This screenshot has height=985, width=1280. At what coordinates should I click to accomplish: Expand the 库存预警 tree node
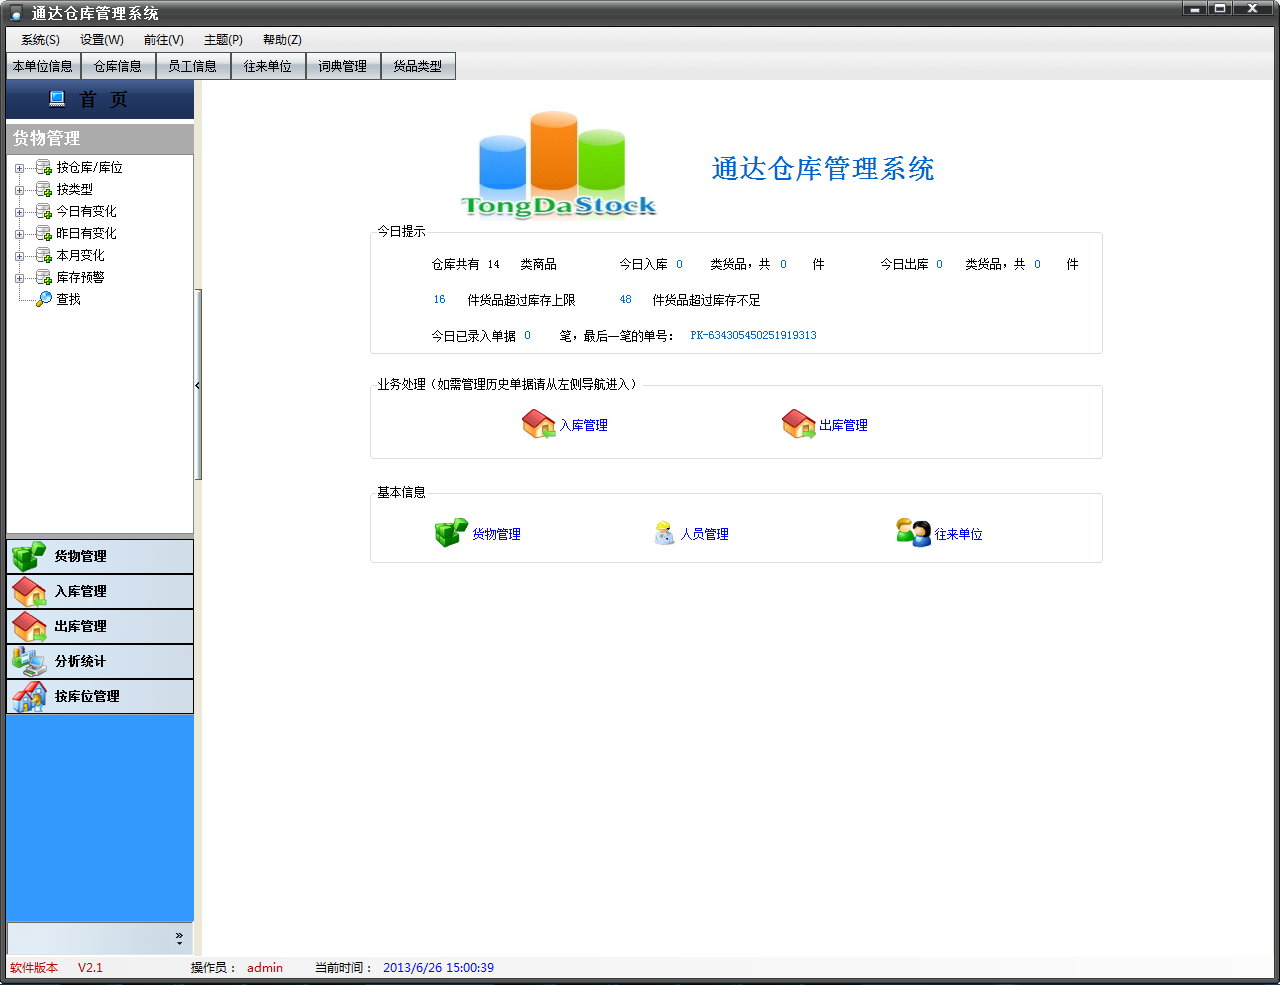pos(19,278)
